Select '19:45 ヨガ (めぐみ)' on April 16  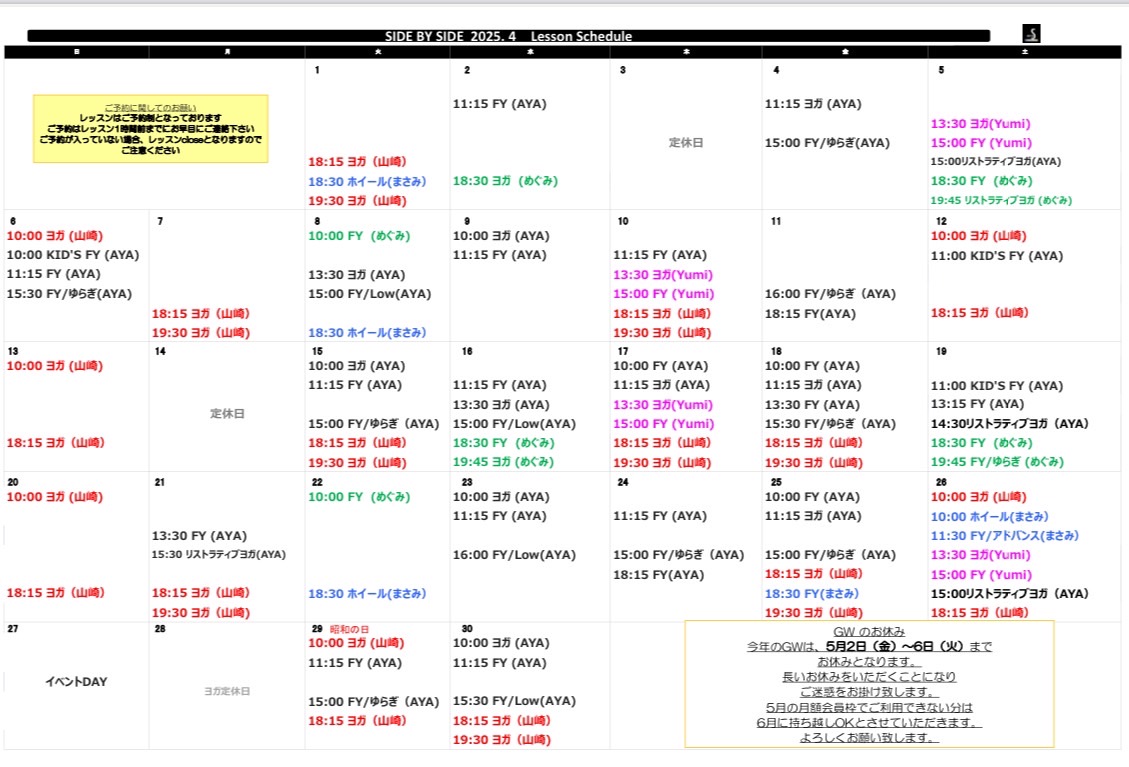click(x=503, y=462)
